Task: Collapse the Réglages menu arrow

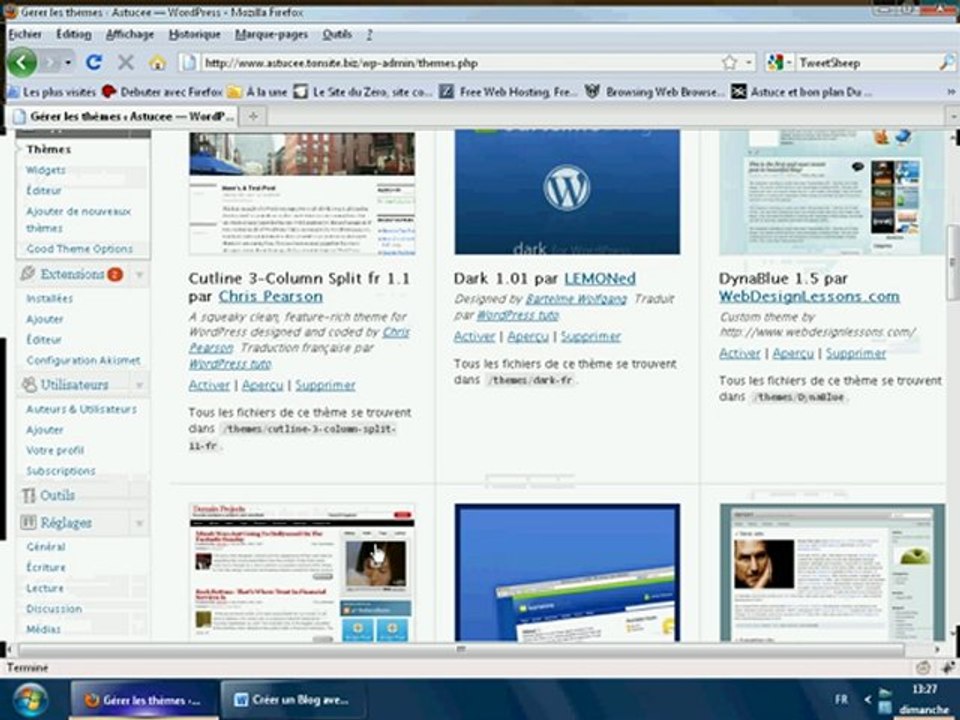Action: 140,523
